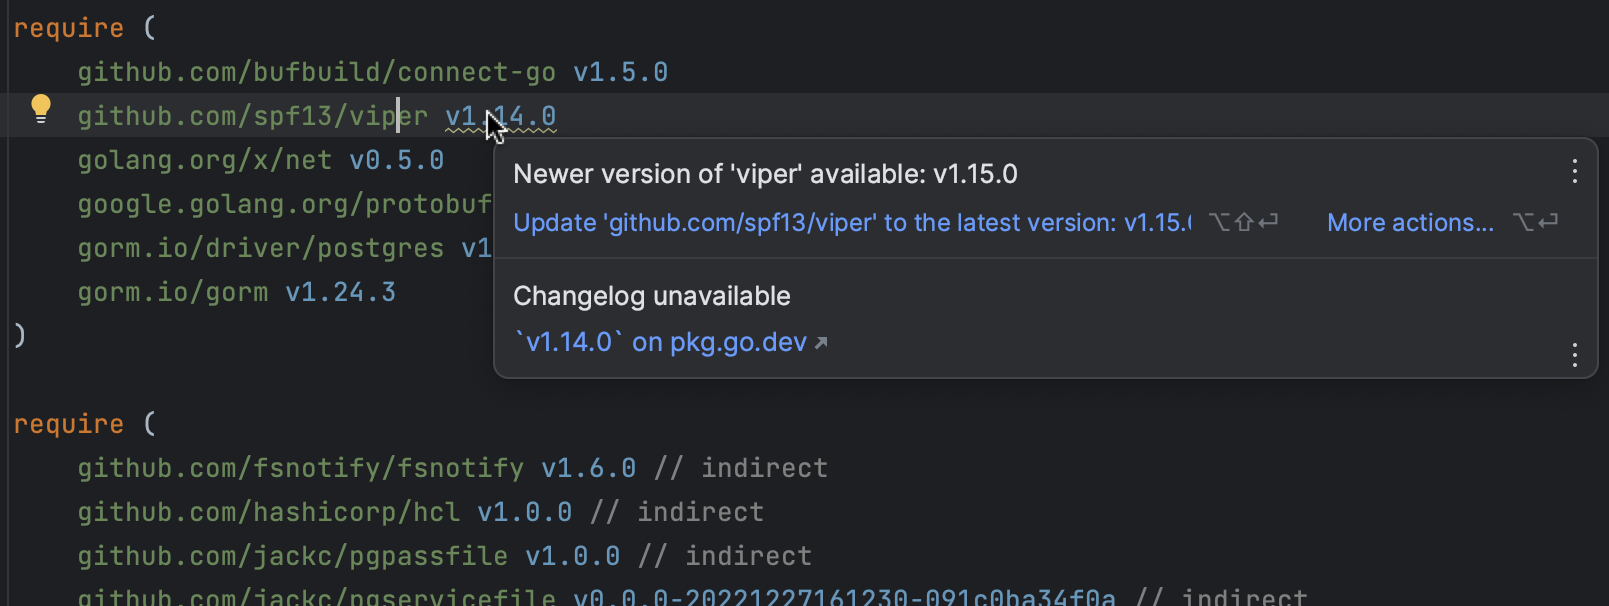Click the google.golang.org/protobuf dependency
The height and width of the screenshot is (606, 1609).
[284, 205]
